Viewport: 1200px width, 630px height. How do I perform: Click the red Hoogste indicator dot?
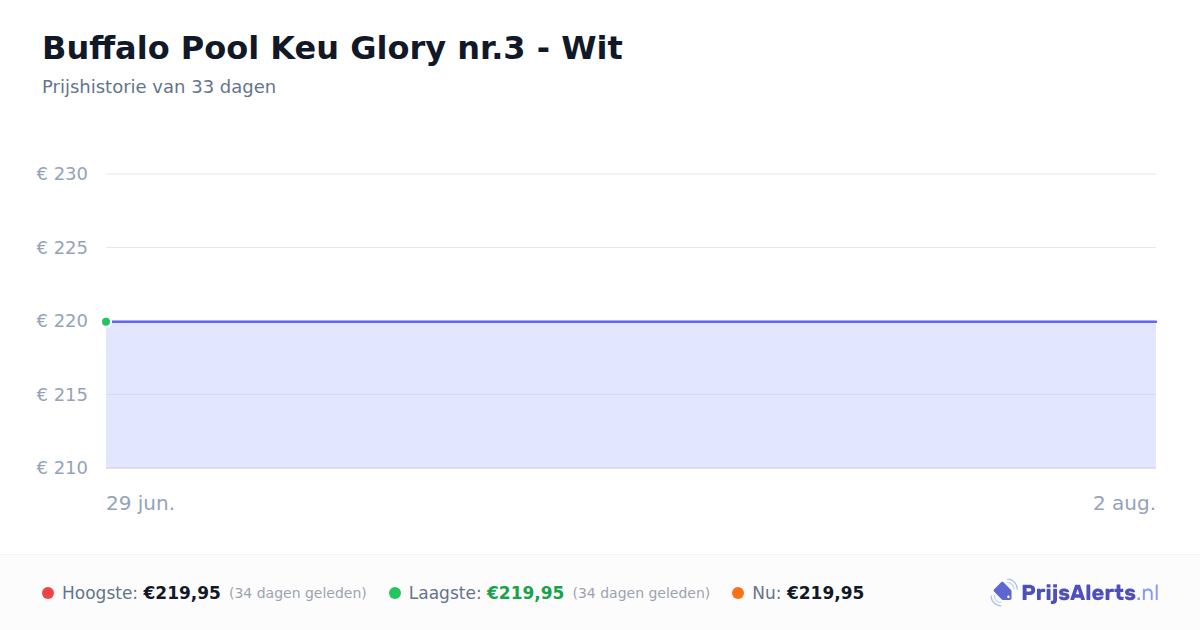click(48, 593)
